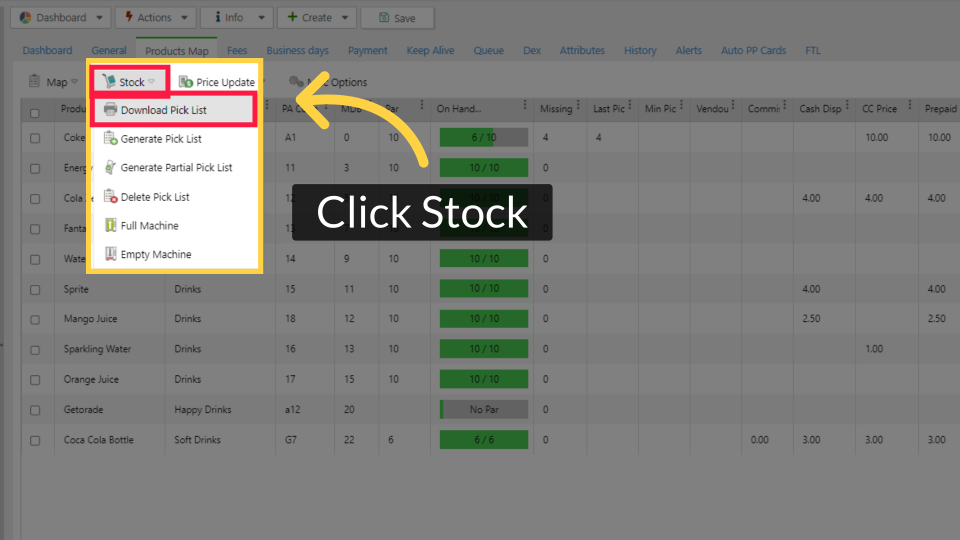
Task: Click the Stock cart icon
Action: (x=109, y=81)
